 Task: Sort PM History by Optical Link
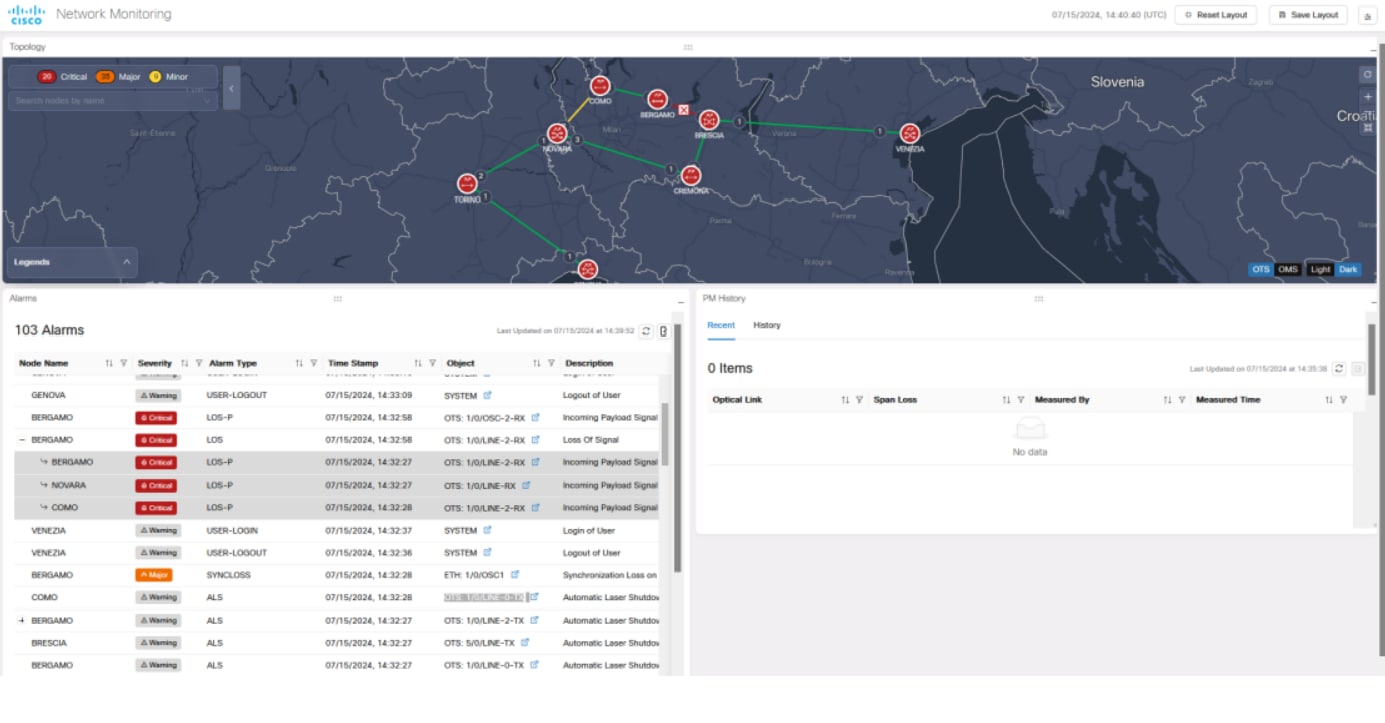click(845, 400)
